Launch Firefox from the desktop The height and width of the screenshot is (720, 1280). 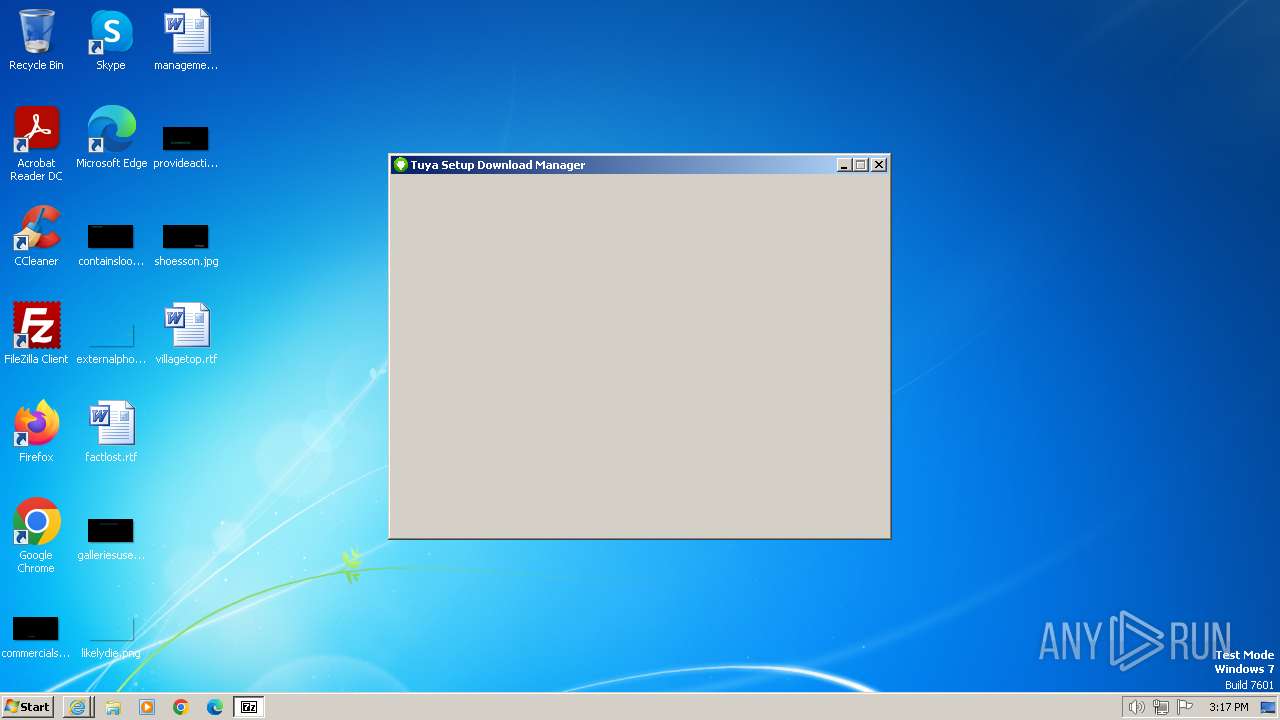(36, 432)
